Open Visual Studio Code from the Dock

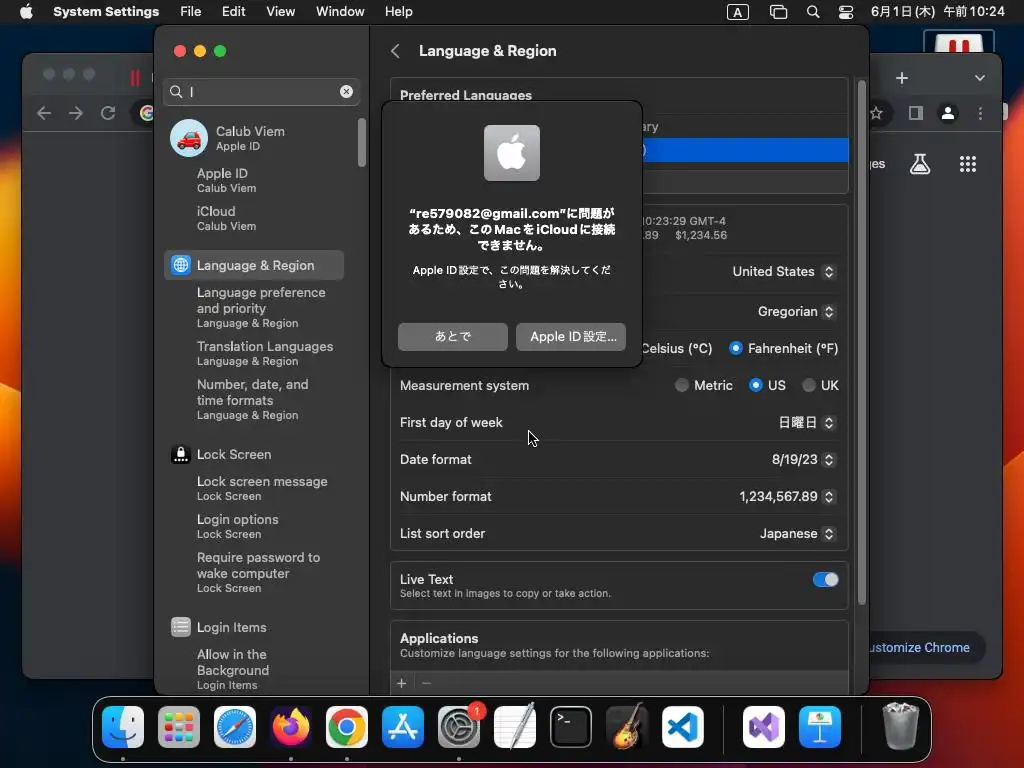[x=682, y=727]
